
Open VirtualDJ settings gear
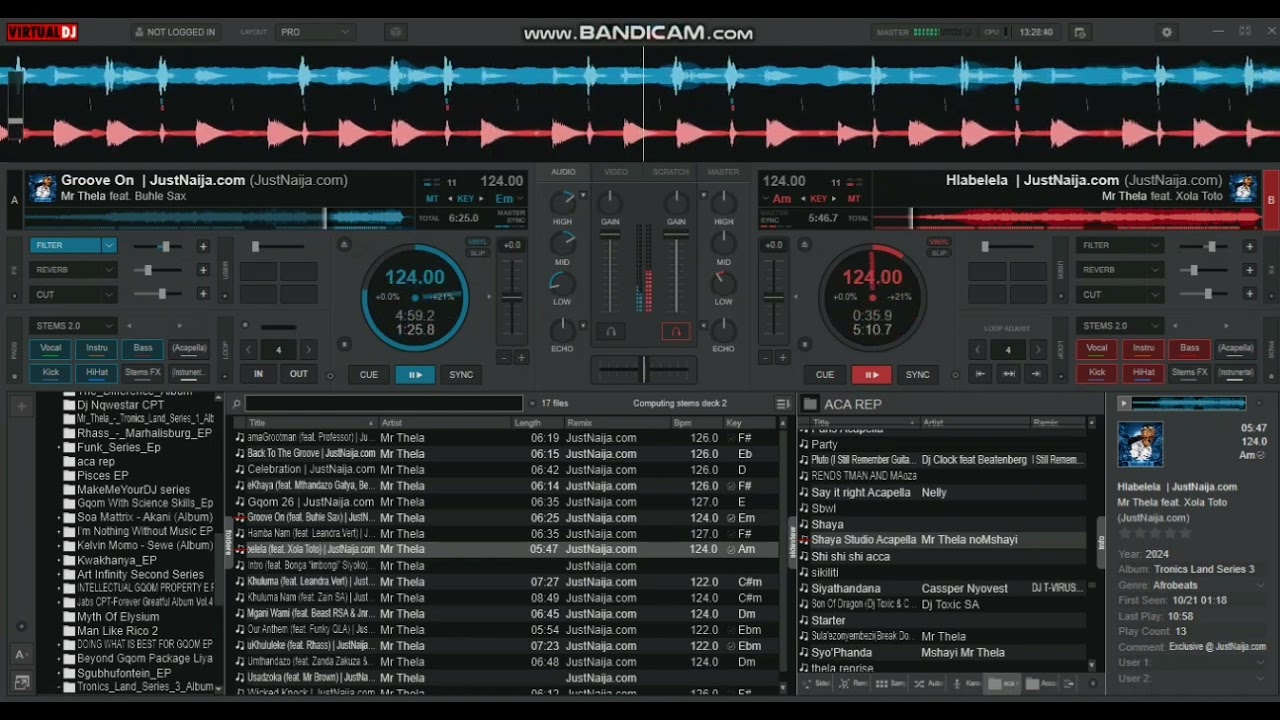click(x=1166, y=32)
